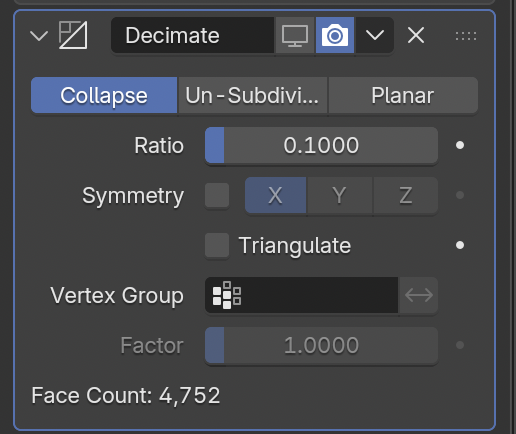Viewport: 516px width, 434px height.
Task: Switch to Planar decimate mode
Action: pos(403,95)
